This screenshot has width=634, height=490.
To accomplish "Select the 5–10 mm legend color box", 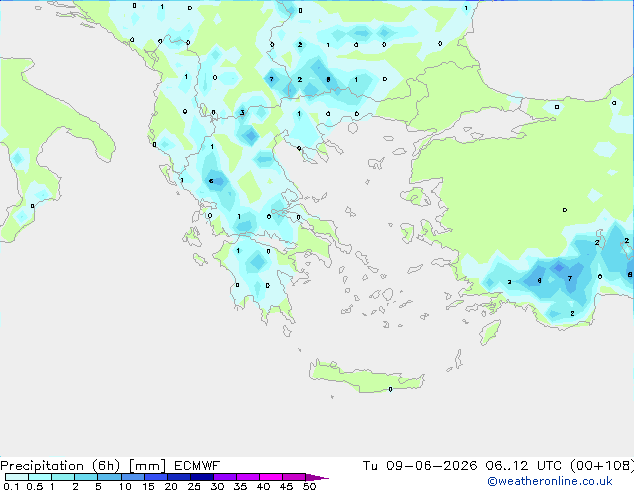I will 109,477.
